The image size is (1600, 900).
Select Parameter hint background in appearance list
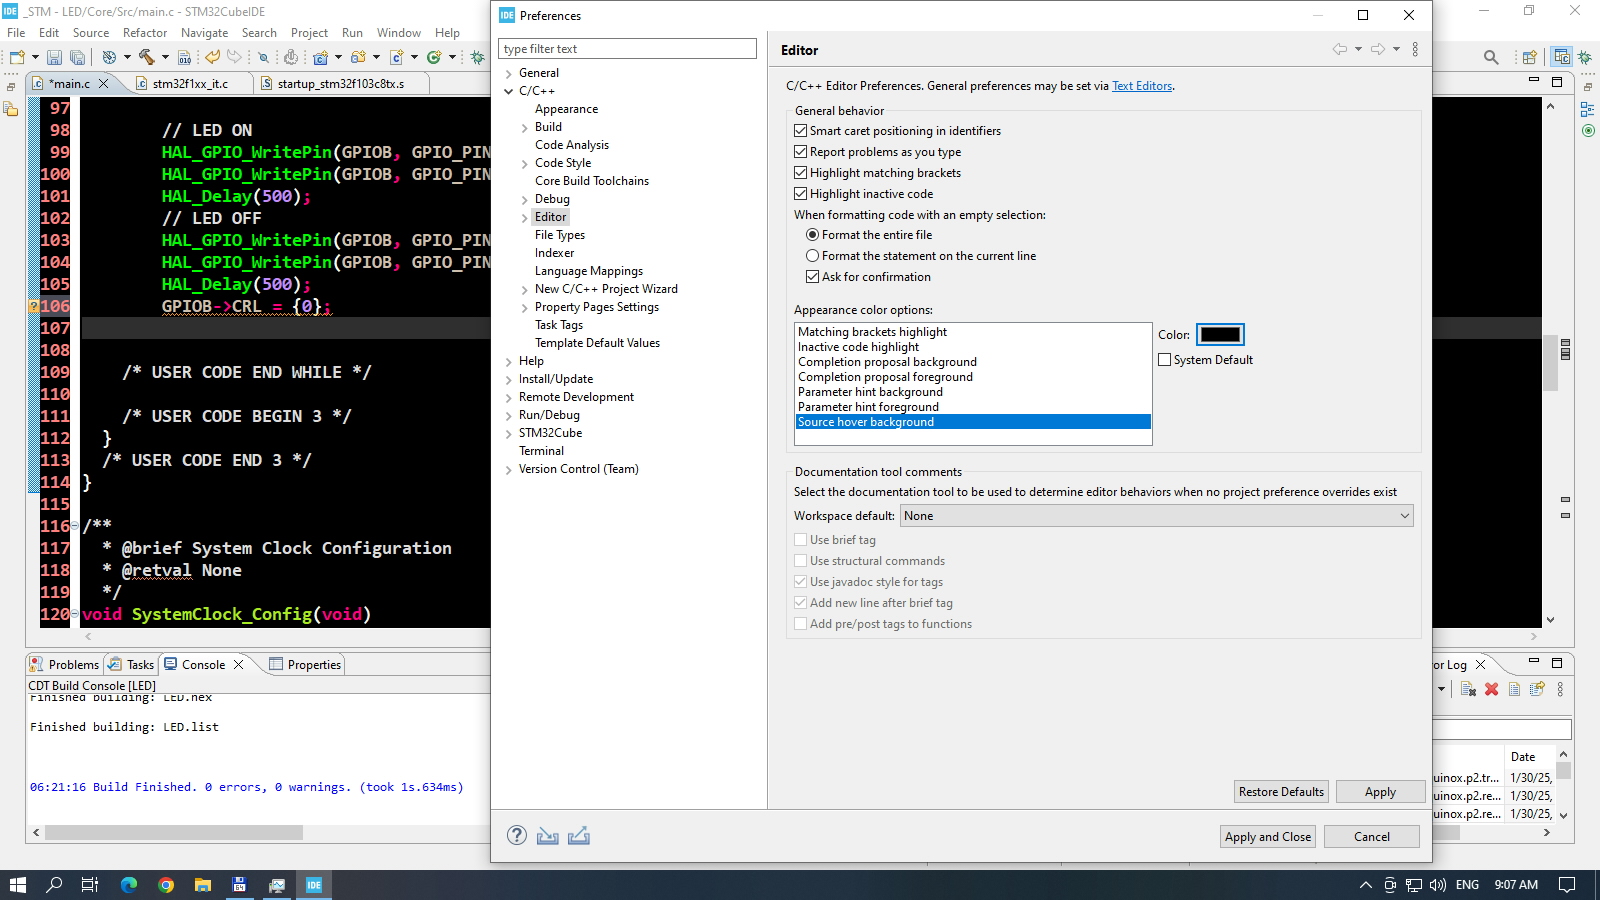click(870, 391)
